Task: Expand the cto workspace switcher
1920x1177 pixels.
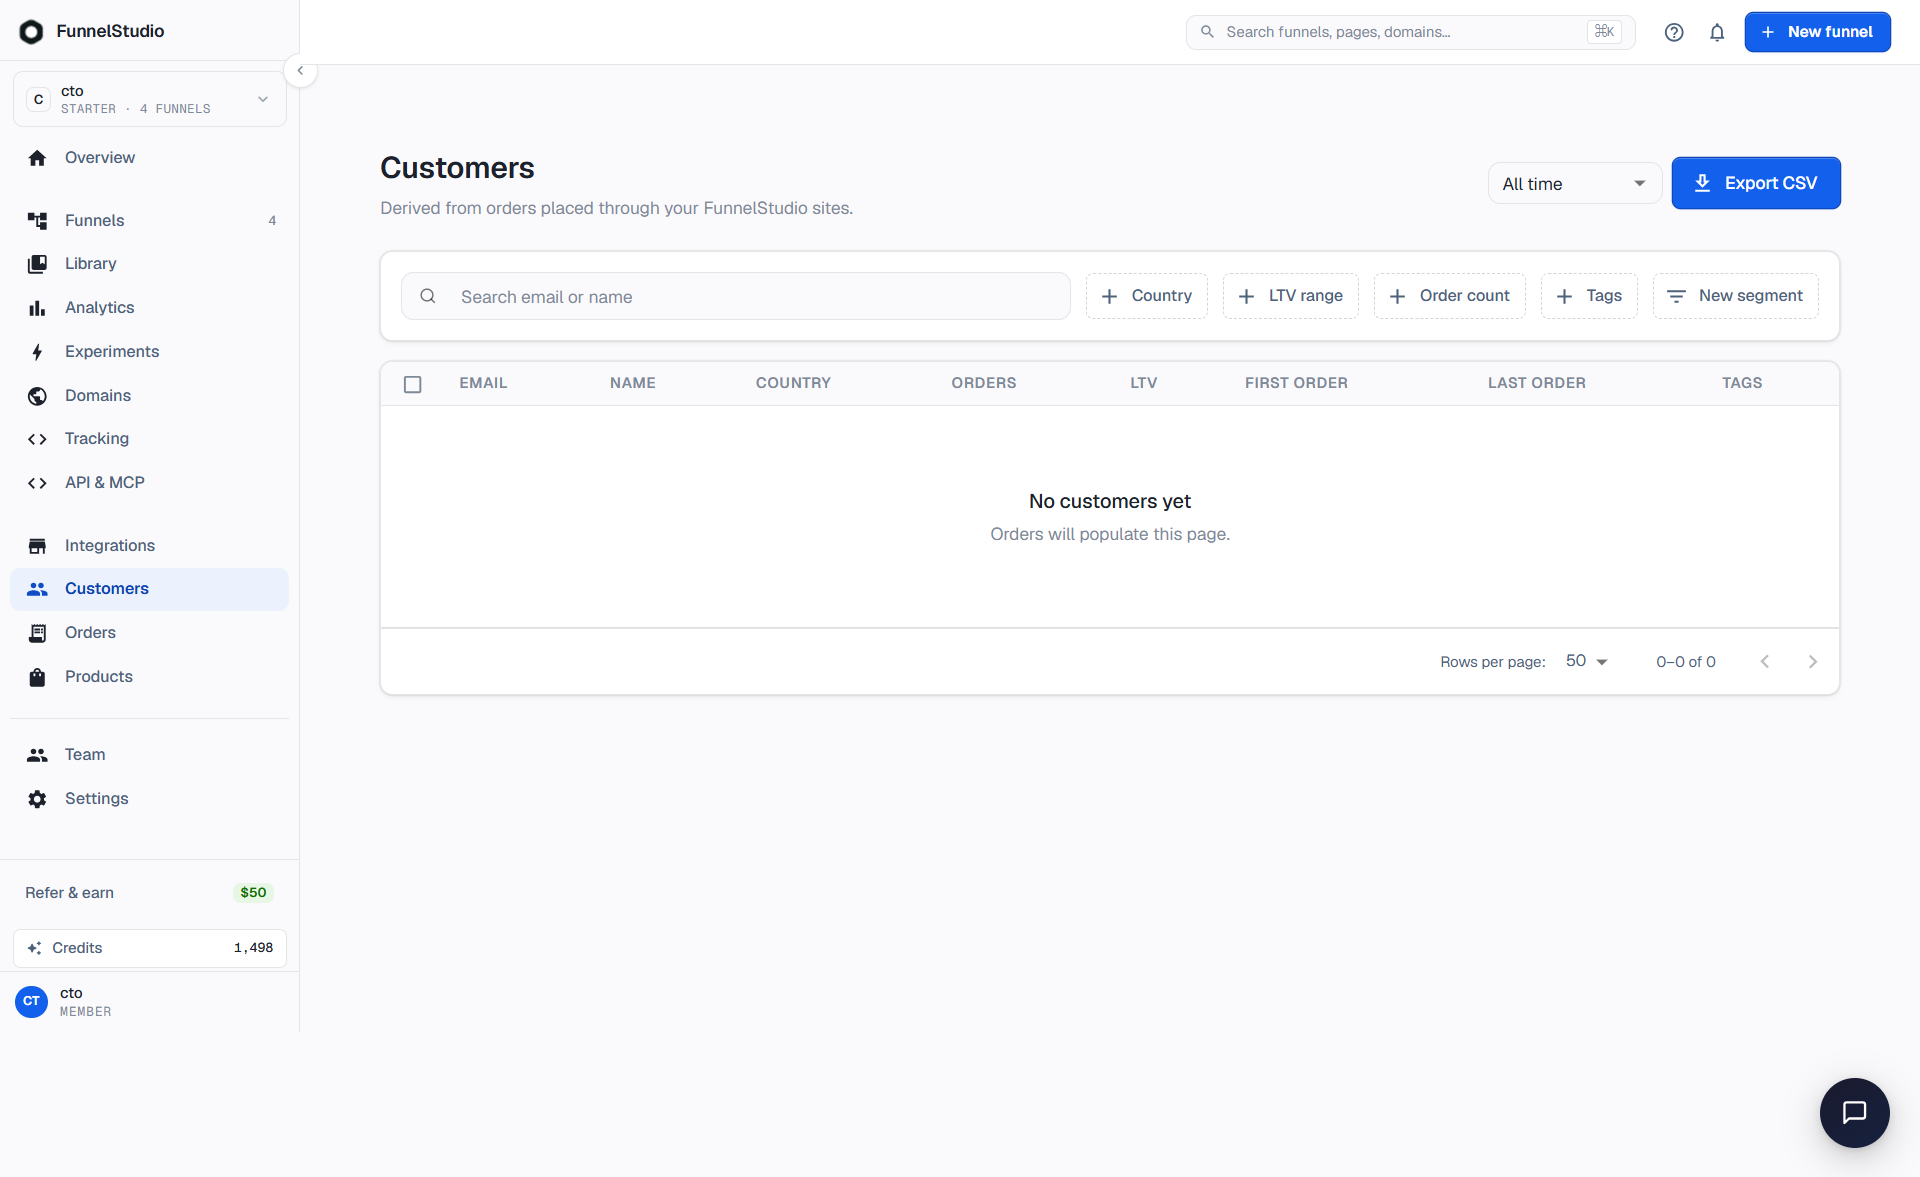Action: [x=150, y=99]
